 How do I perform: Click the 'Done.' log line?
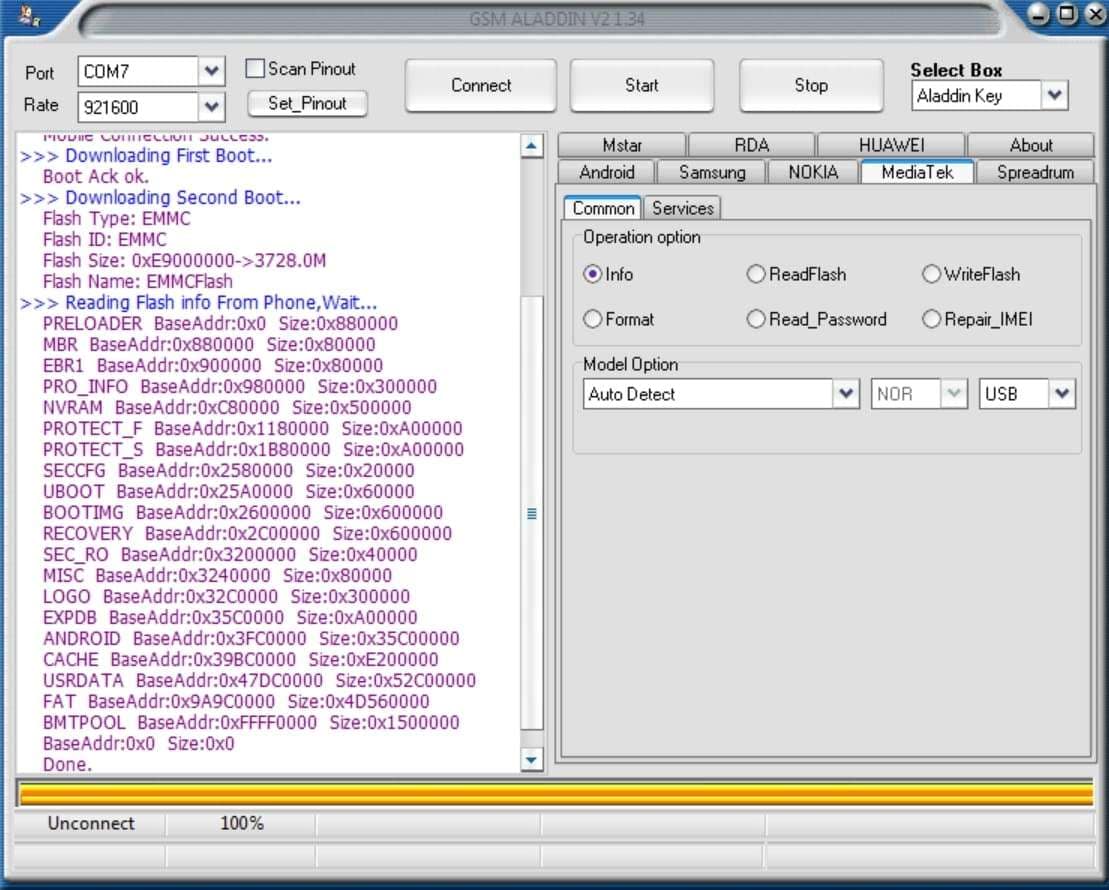[67, 764]
